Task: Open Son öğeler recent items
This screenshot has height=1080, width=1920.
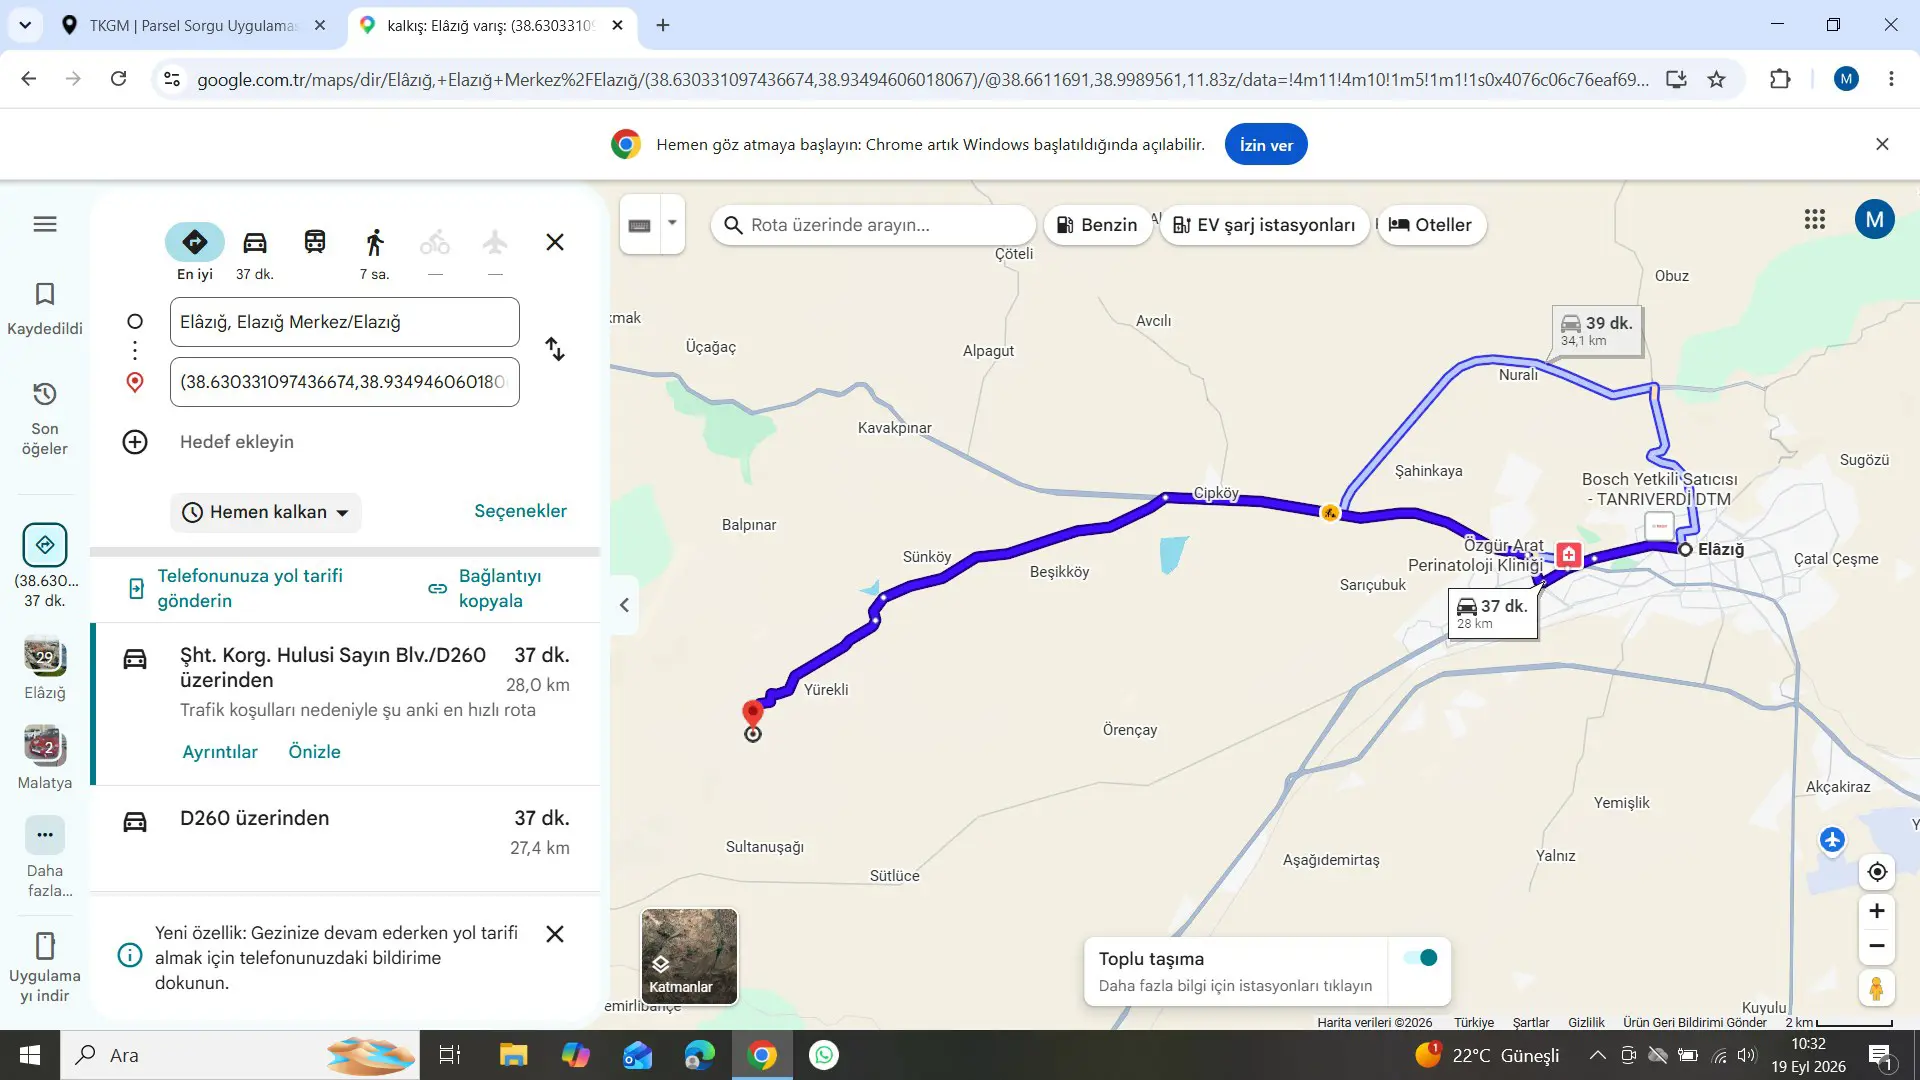Action: tap(45, 419)
